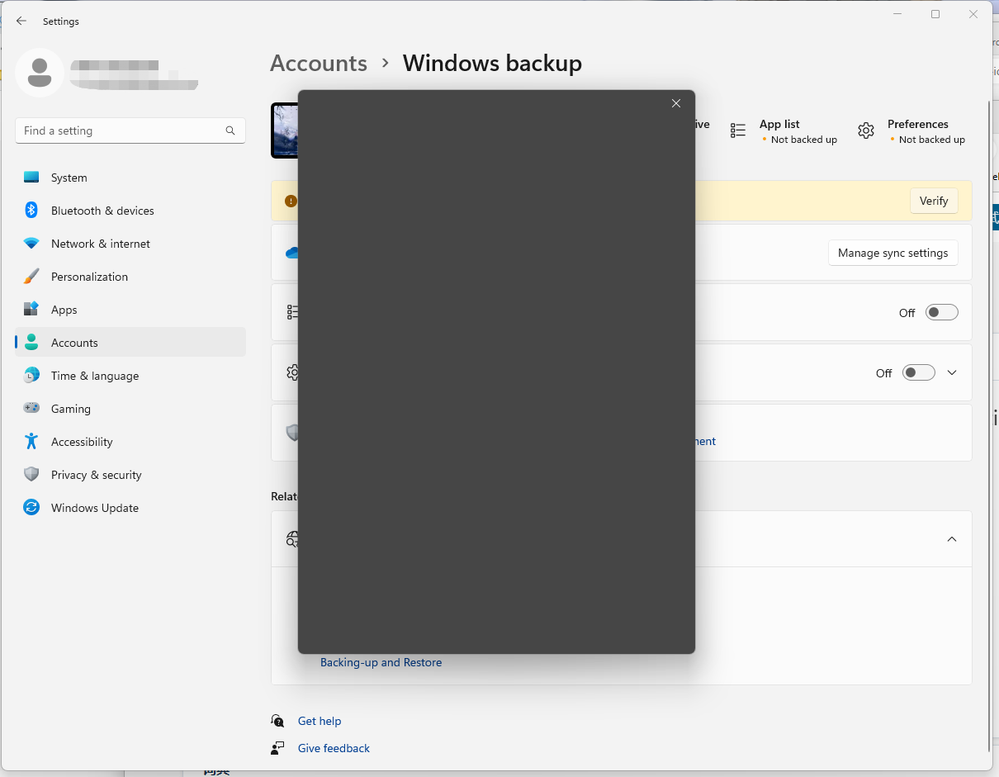Click Preferences Not backed up text
The image size is (999, 777).
tap(931, 139)
